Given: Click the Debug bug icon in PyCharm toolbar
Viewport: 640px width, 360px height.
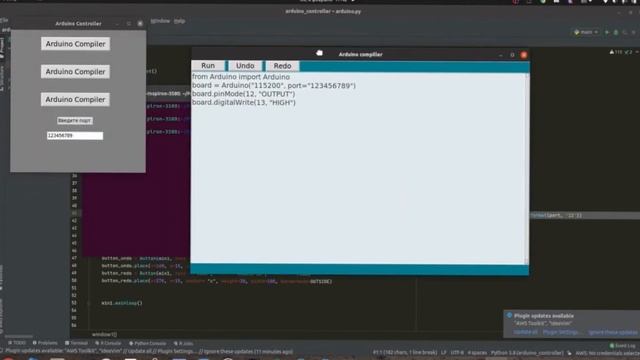Looking at the screenshot, I should coord(616,32).
